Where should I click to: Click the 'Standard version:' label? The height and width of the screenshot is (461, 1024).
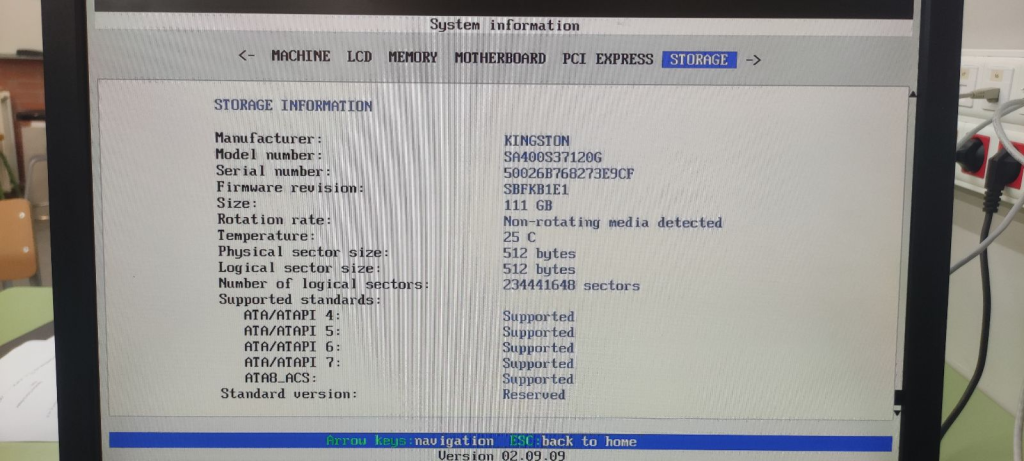[289, 394]
